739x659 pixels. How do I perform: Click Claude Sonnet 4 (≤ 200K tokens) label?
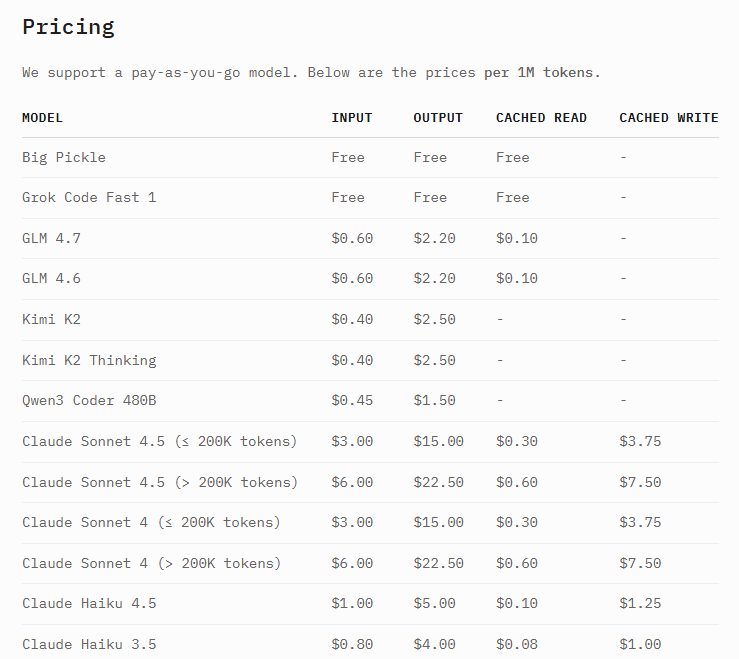point(151,522)
